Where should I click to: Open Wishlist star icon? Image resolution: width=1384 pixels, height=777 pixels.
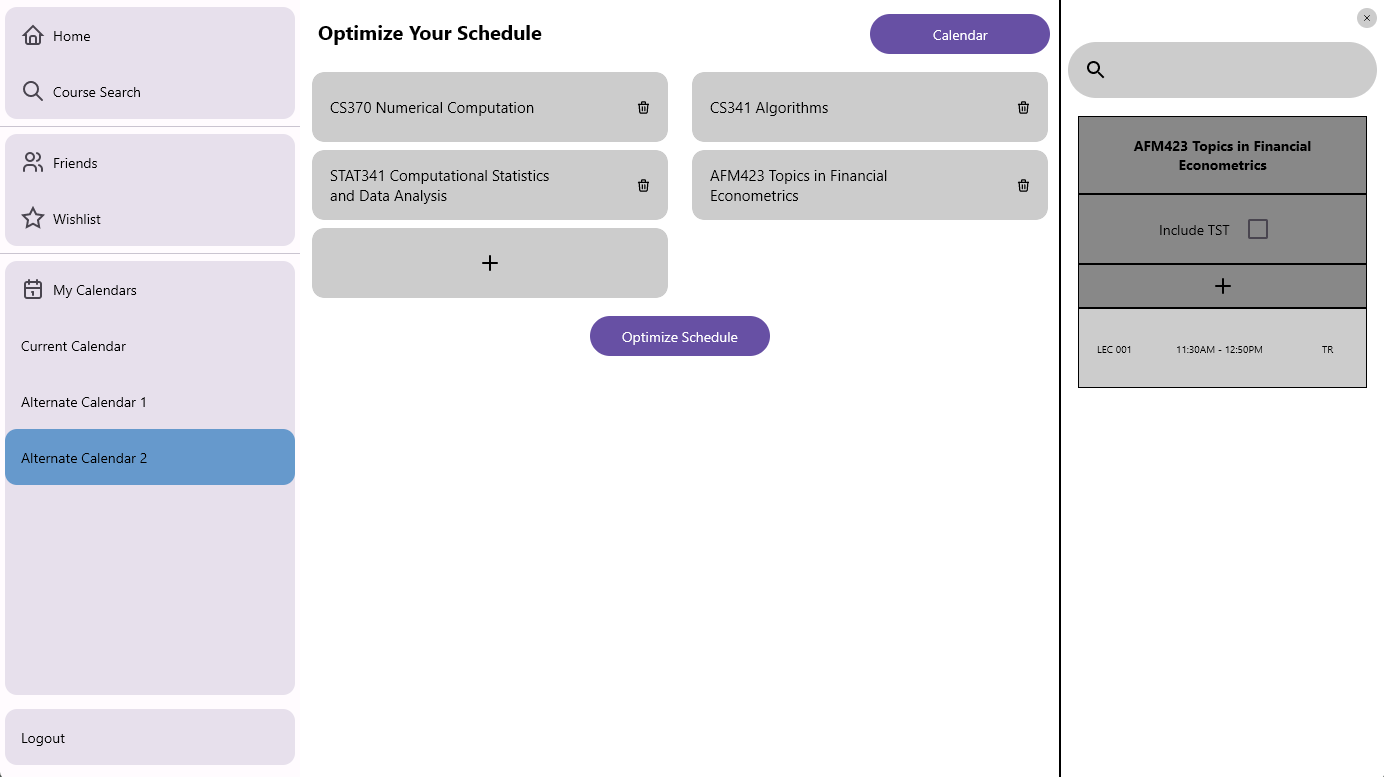pos(33,219)
